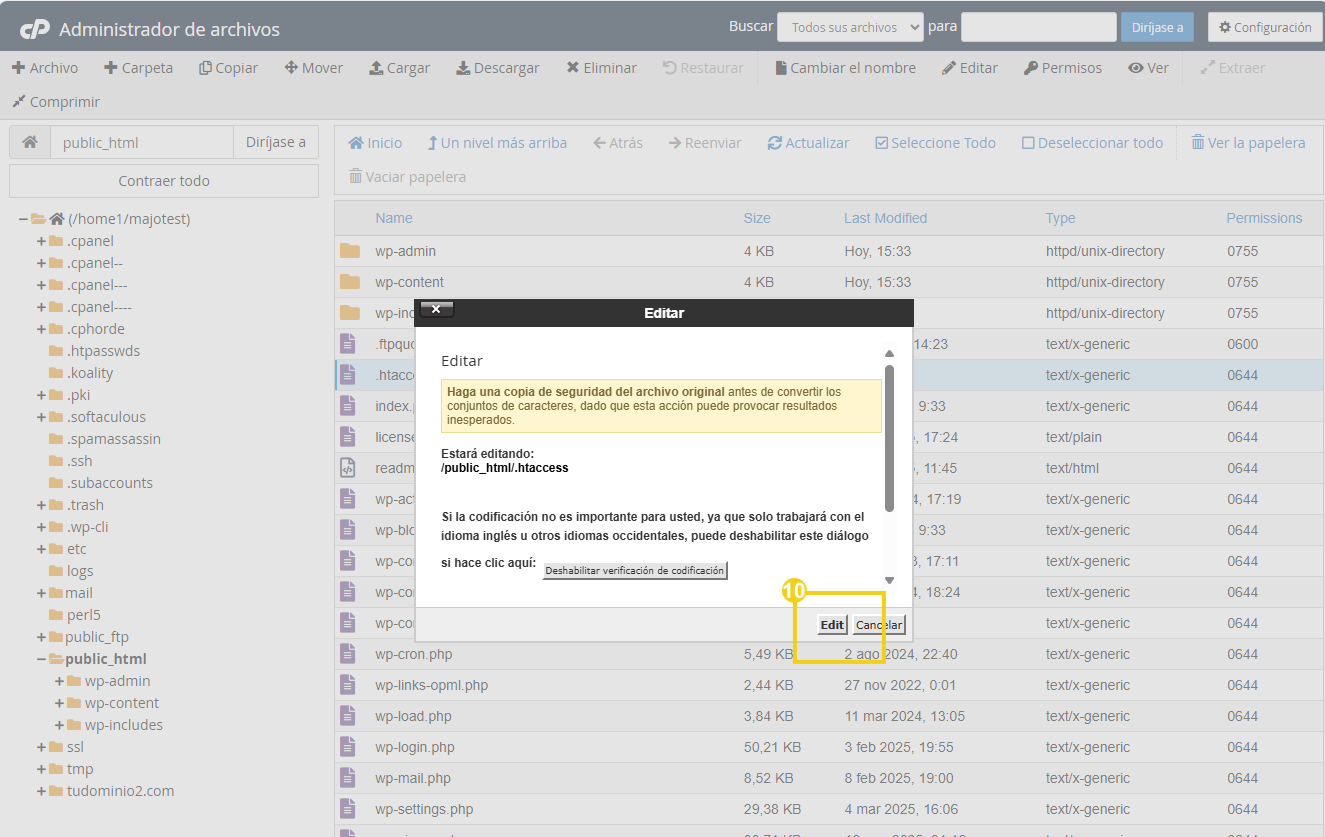Image resolution: width=1325 pixels, height=837 pixels.
Task: Sort files by Last Modified column
Action: [x=885, y=218]
